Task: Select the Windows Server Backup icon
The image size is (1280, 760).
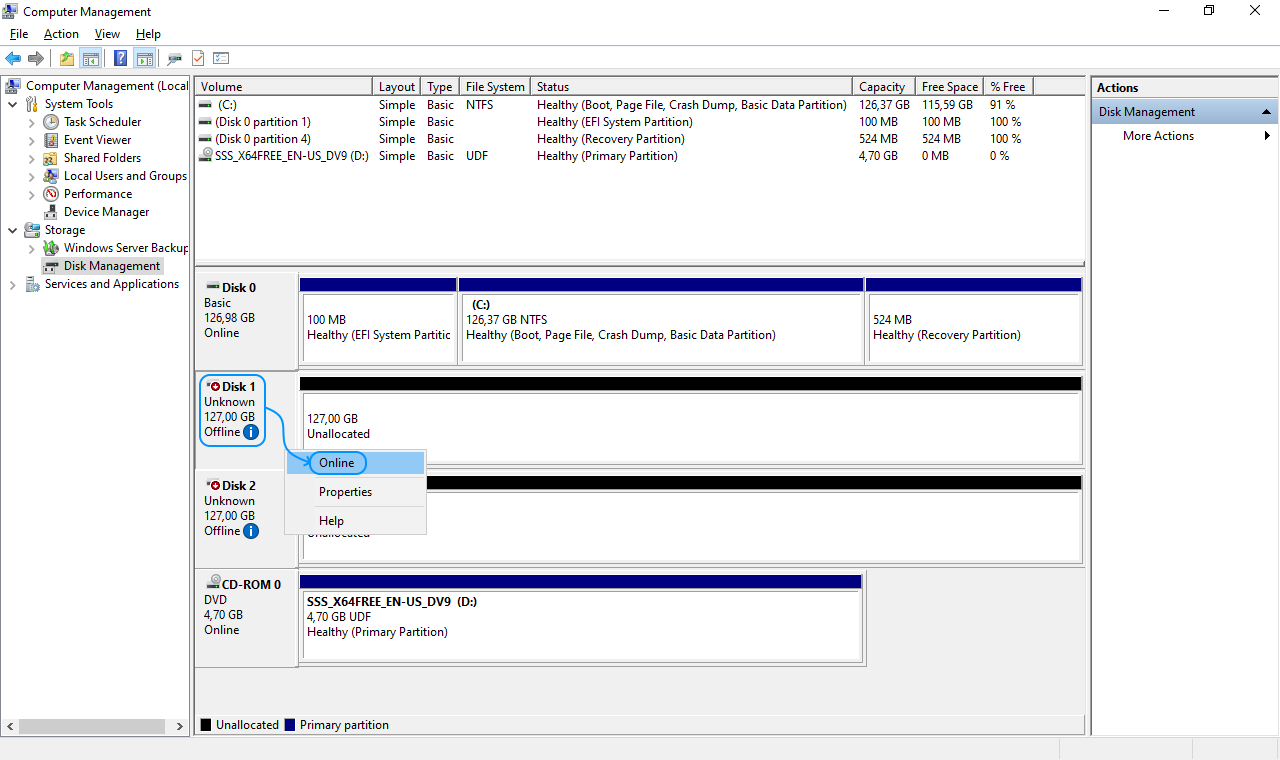Action: (51, 248)
